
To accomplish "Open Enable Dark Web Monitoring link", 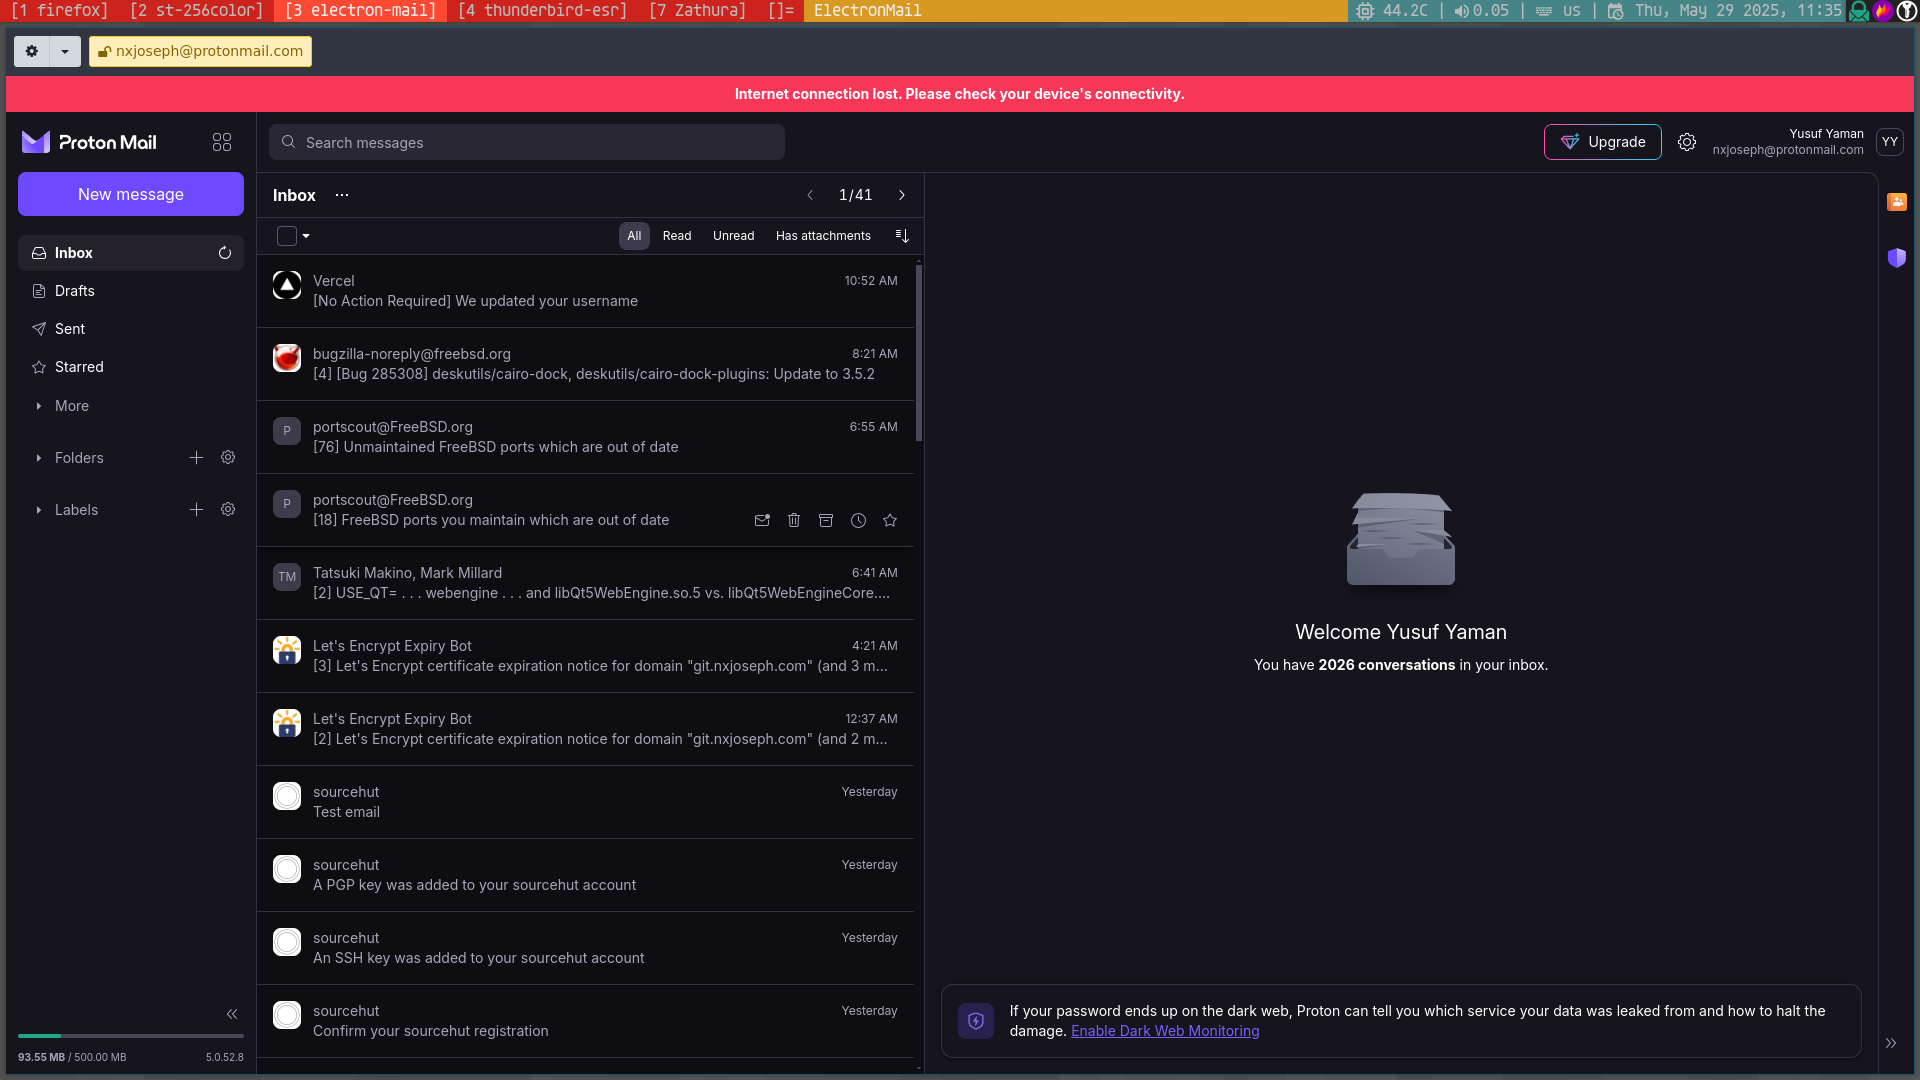I will coord(1165,1031).
